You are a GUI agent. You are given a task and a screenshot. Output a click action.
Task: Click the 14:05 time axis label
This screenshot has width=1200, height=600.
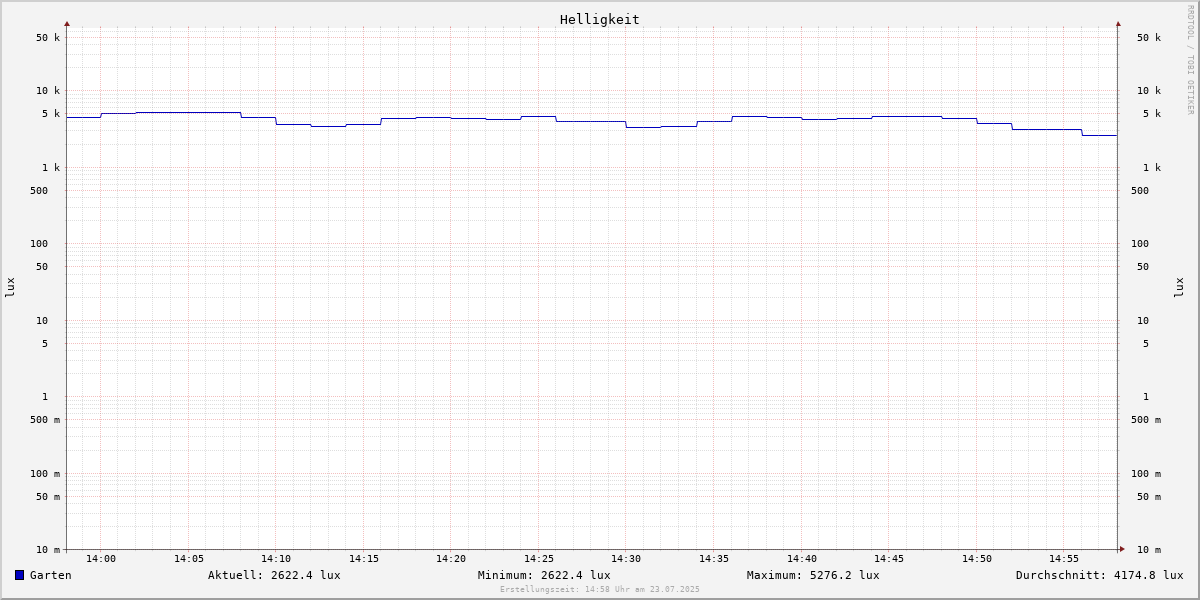pos(189,559)
